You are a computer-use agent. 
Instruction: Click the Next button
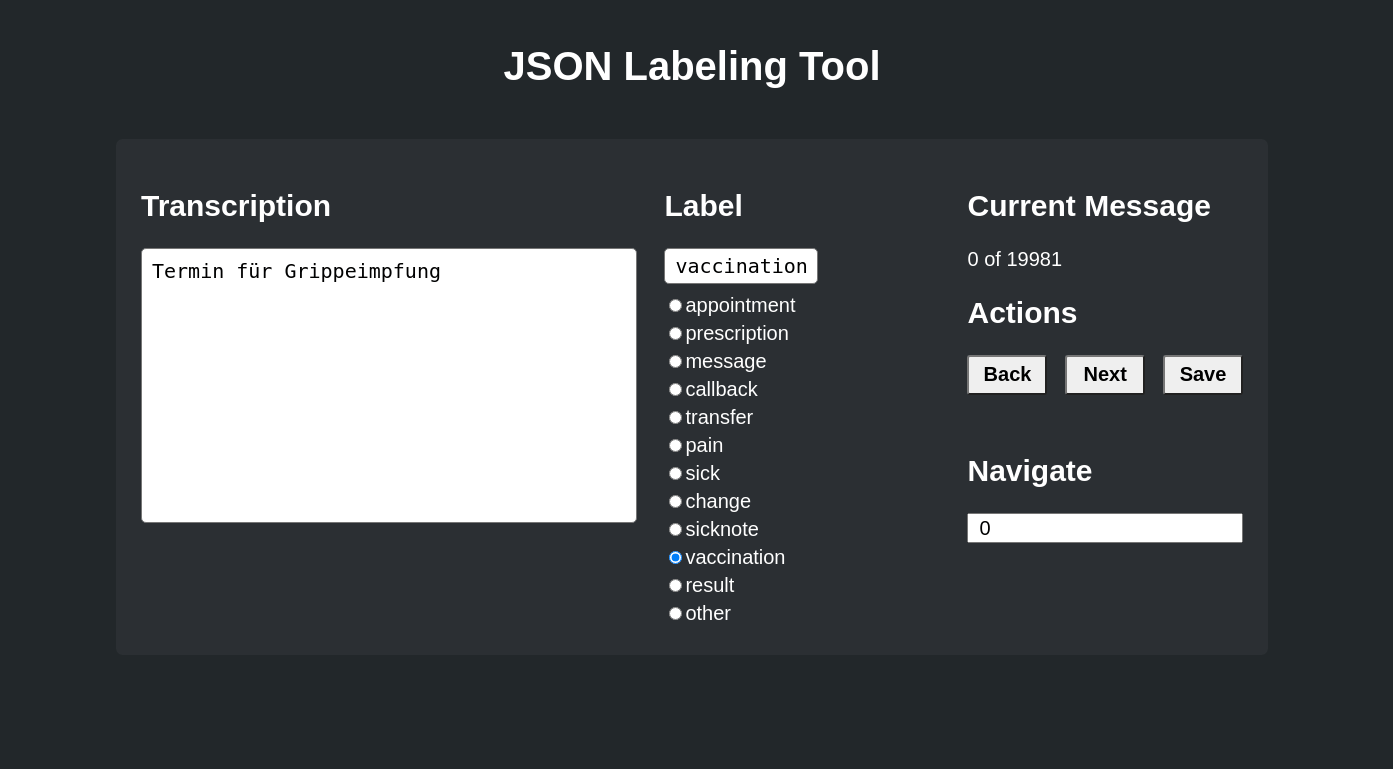coord(1104,374)
